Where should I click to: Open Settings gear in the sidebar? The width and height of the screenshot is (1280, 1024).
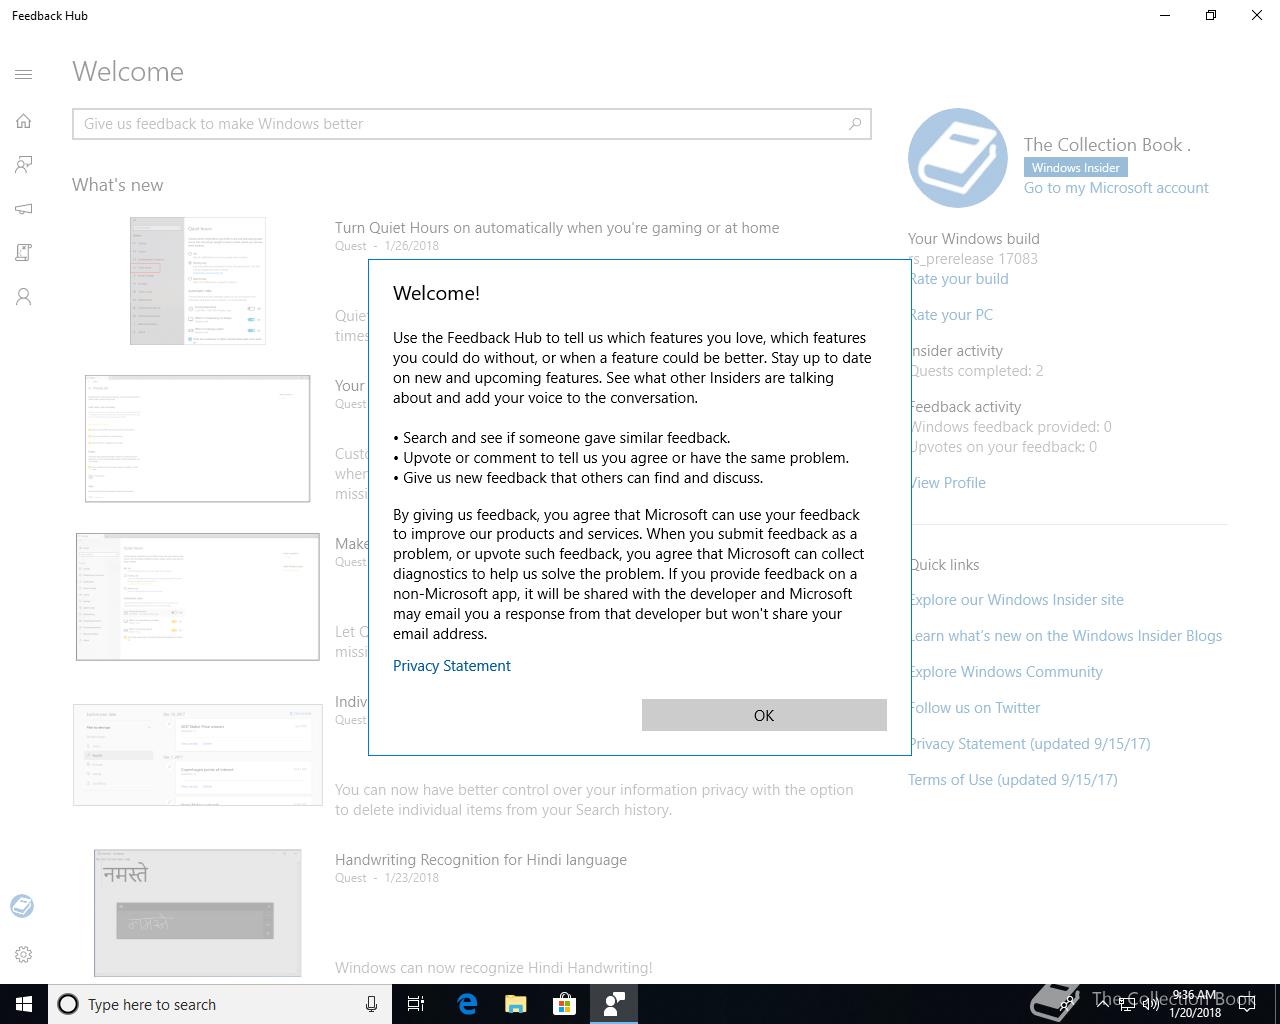[x=24, y=954]
